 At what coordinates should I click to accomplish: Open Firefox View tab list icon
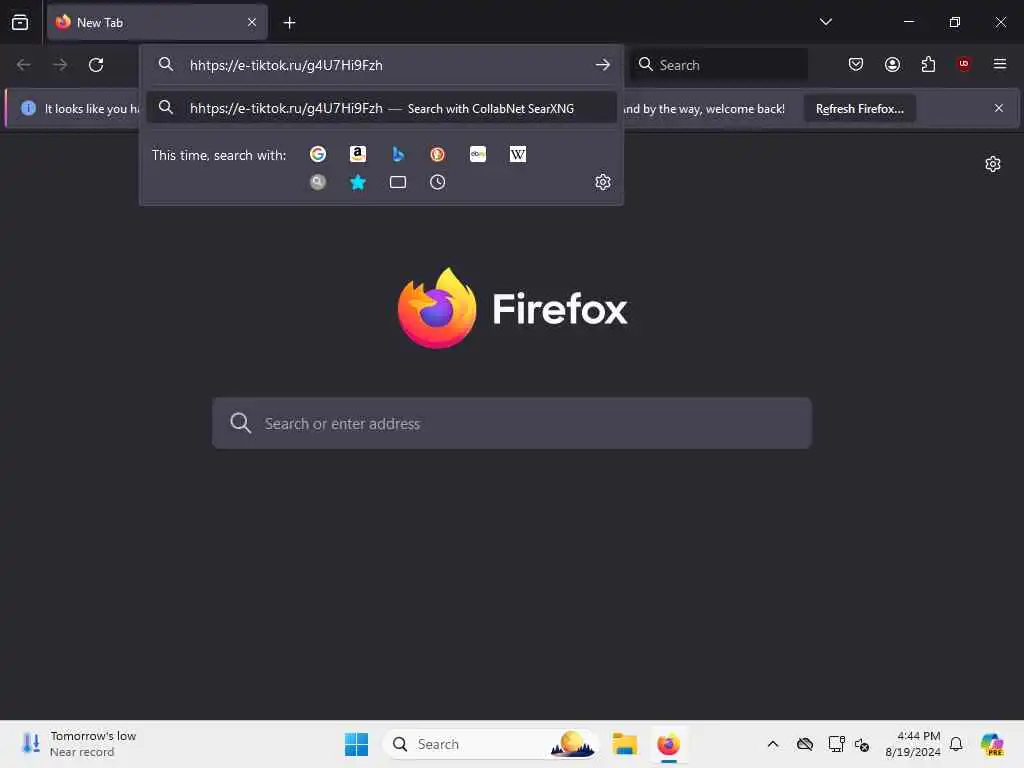20,22
